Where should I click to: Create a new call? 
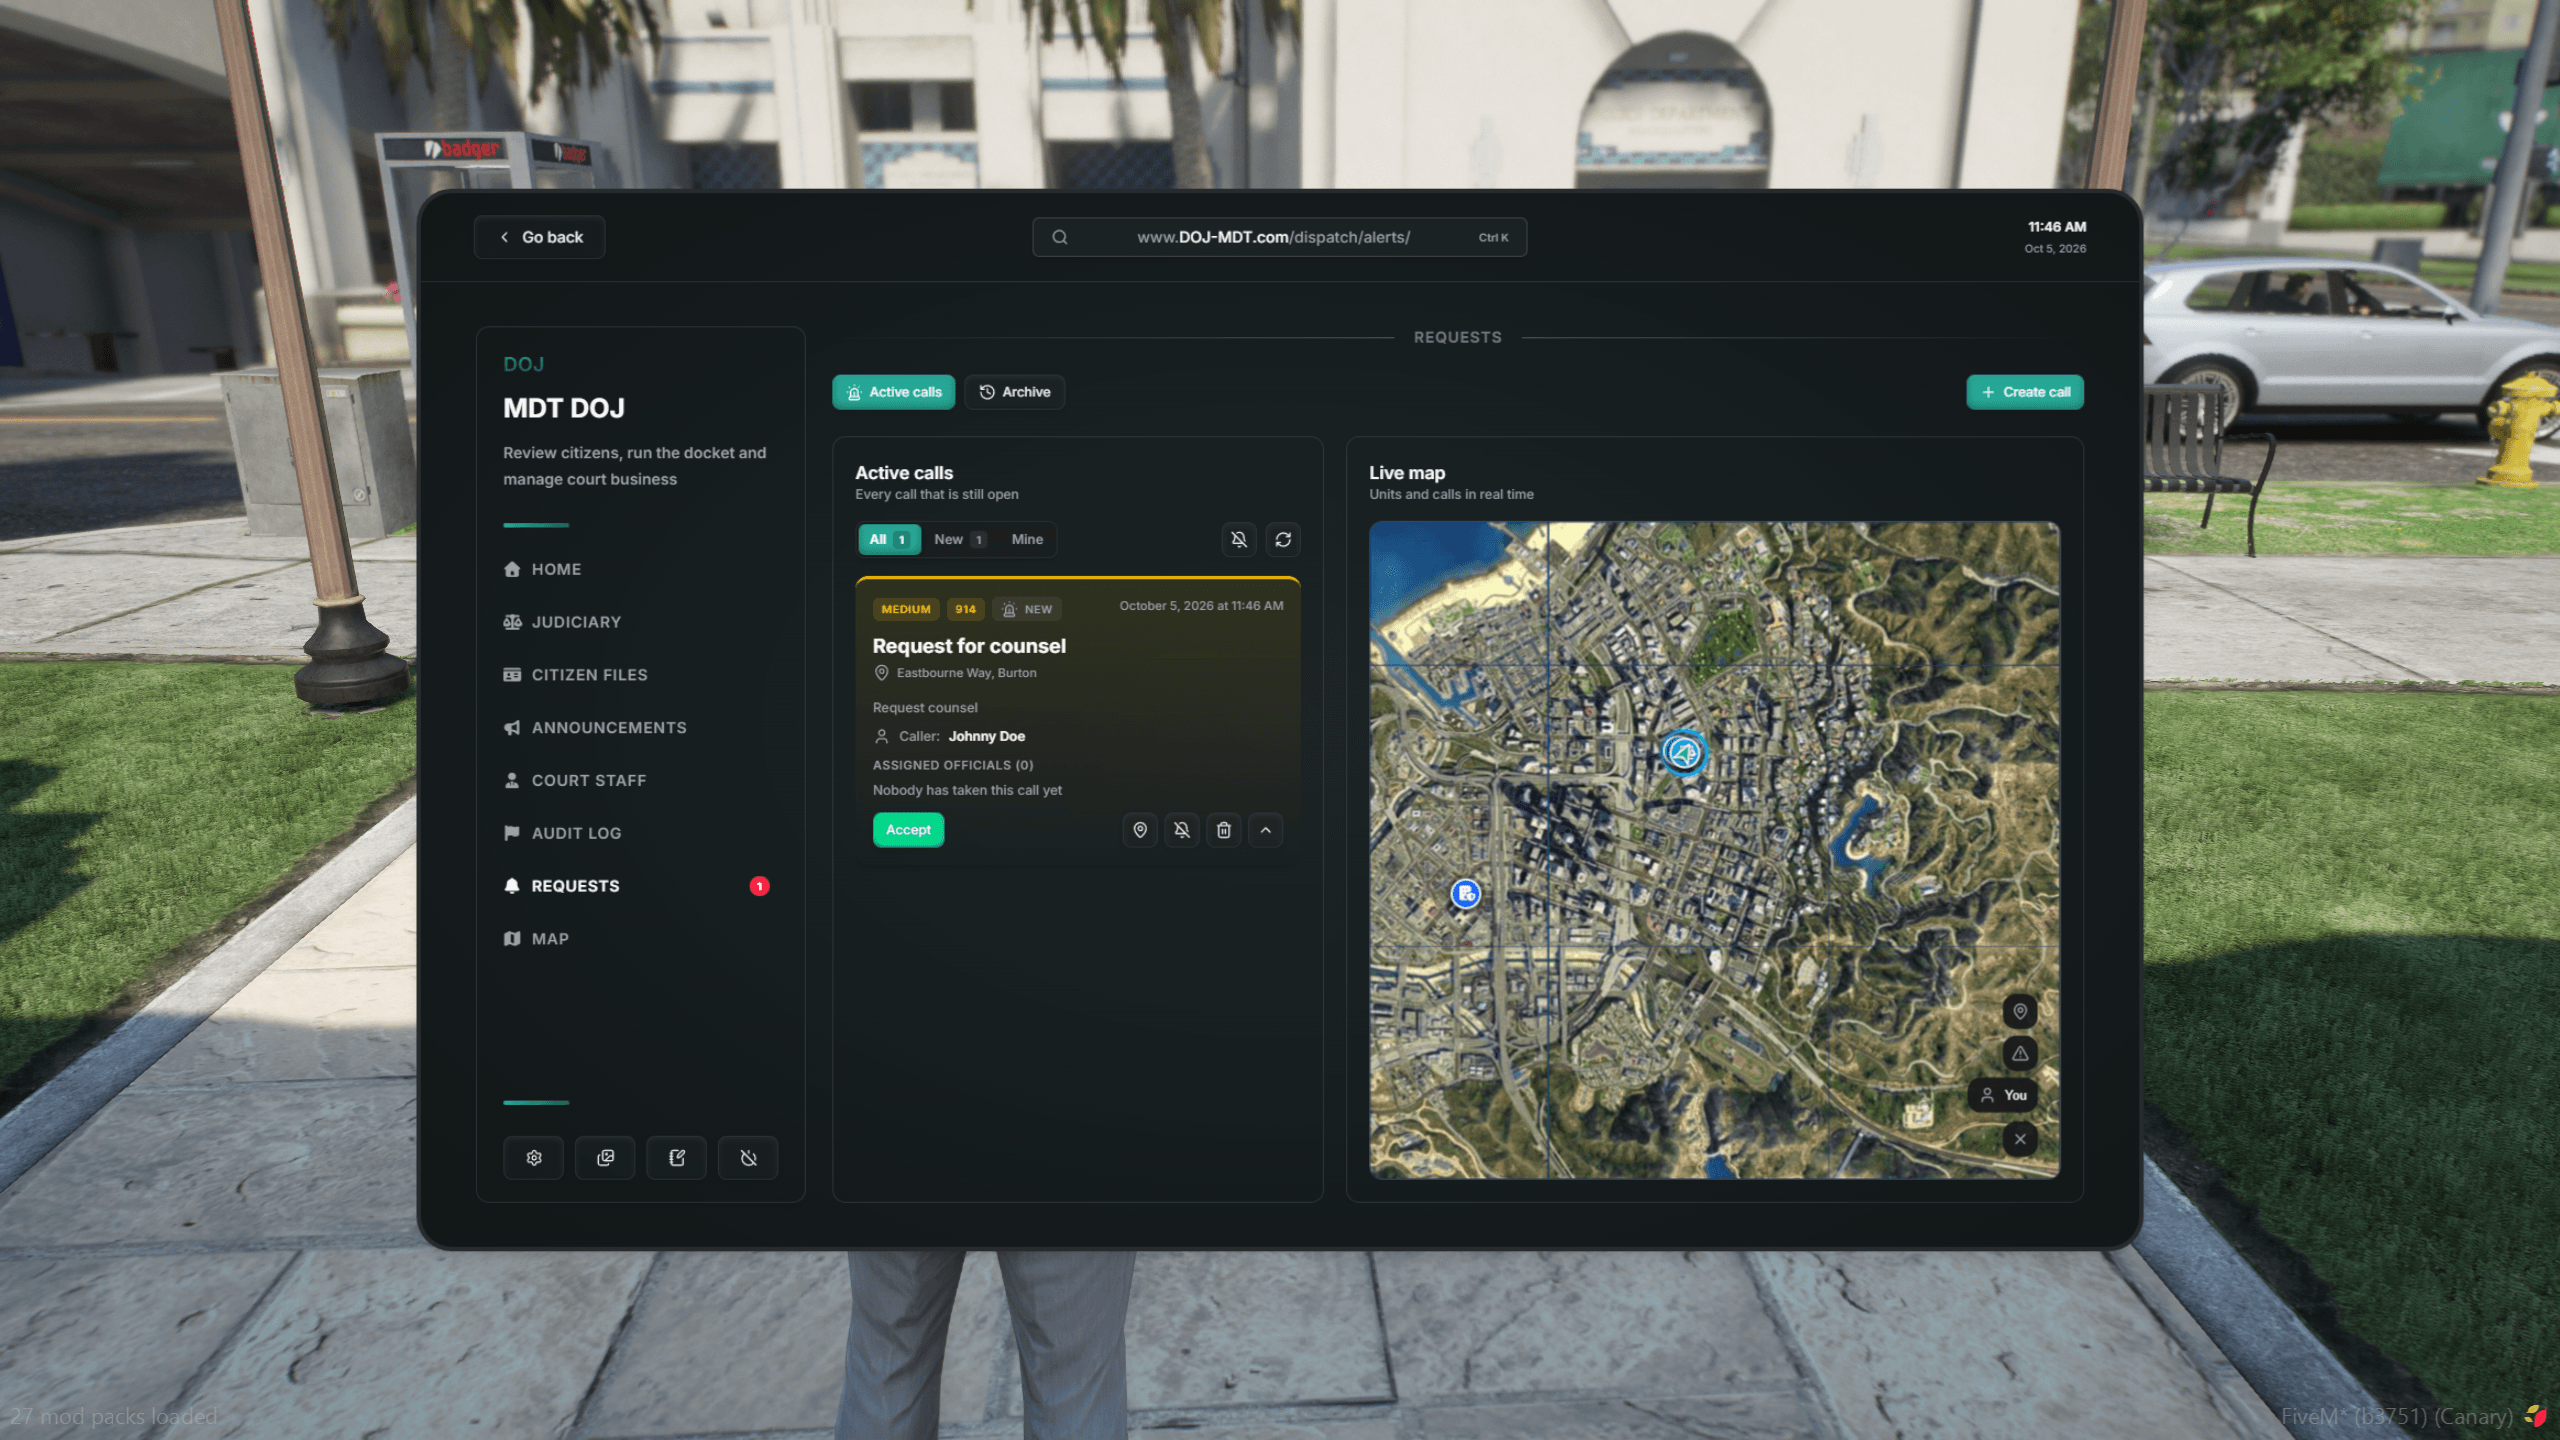[2025, 392]
